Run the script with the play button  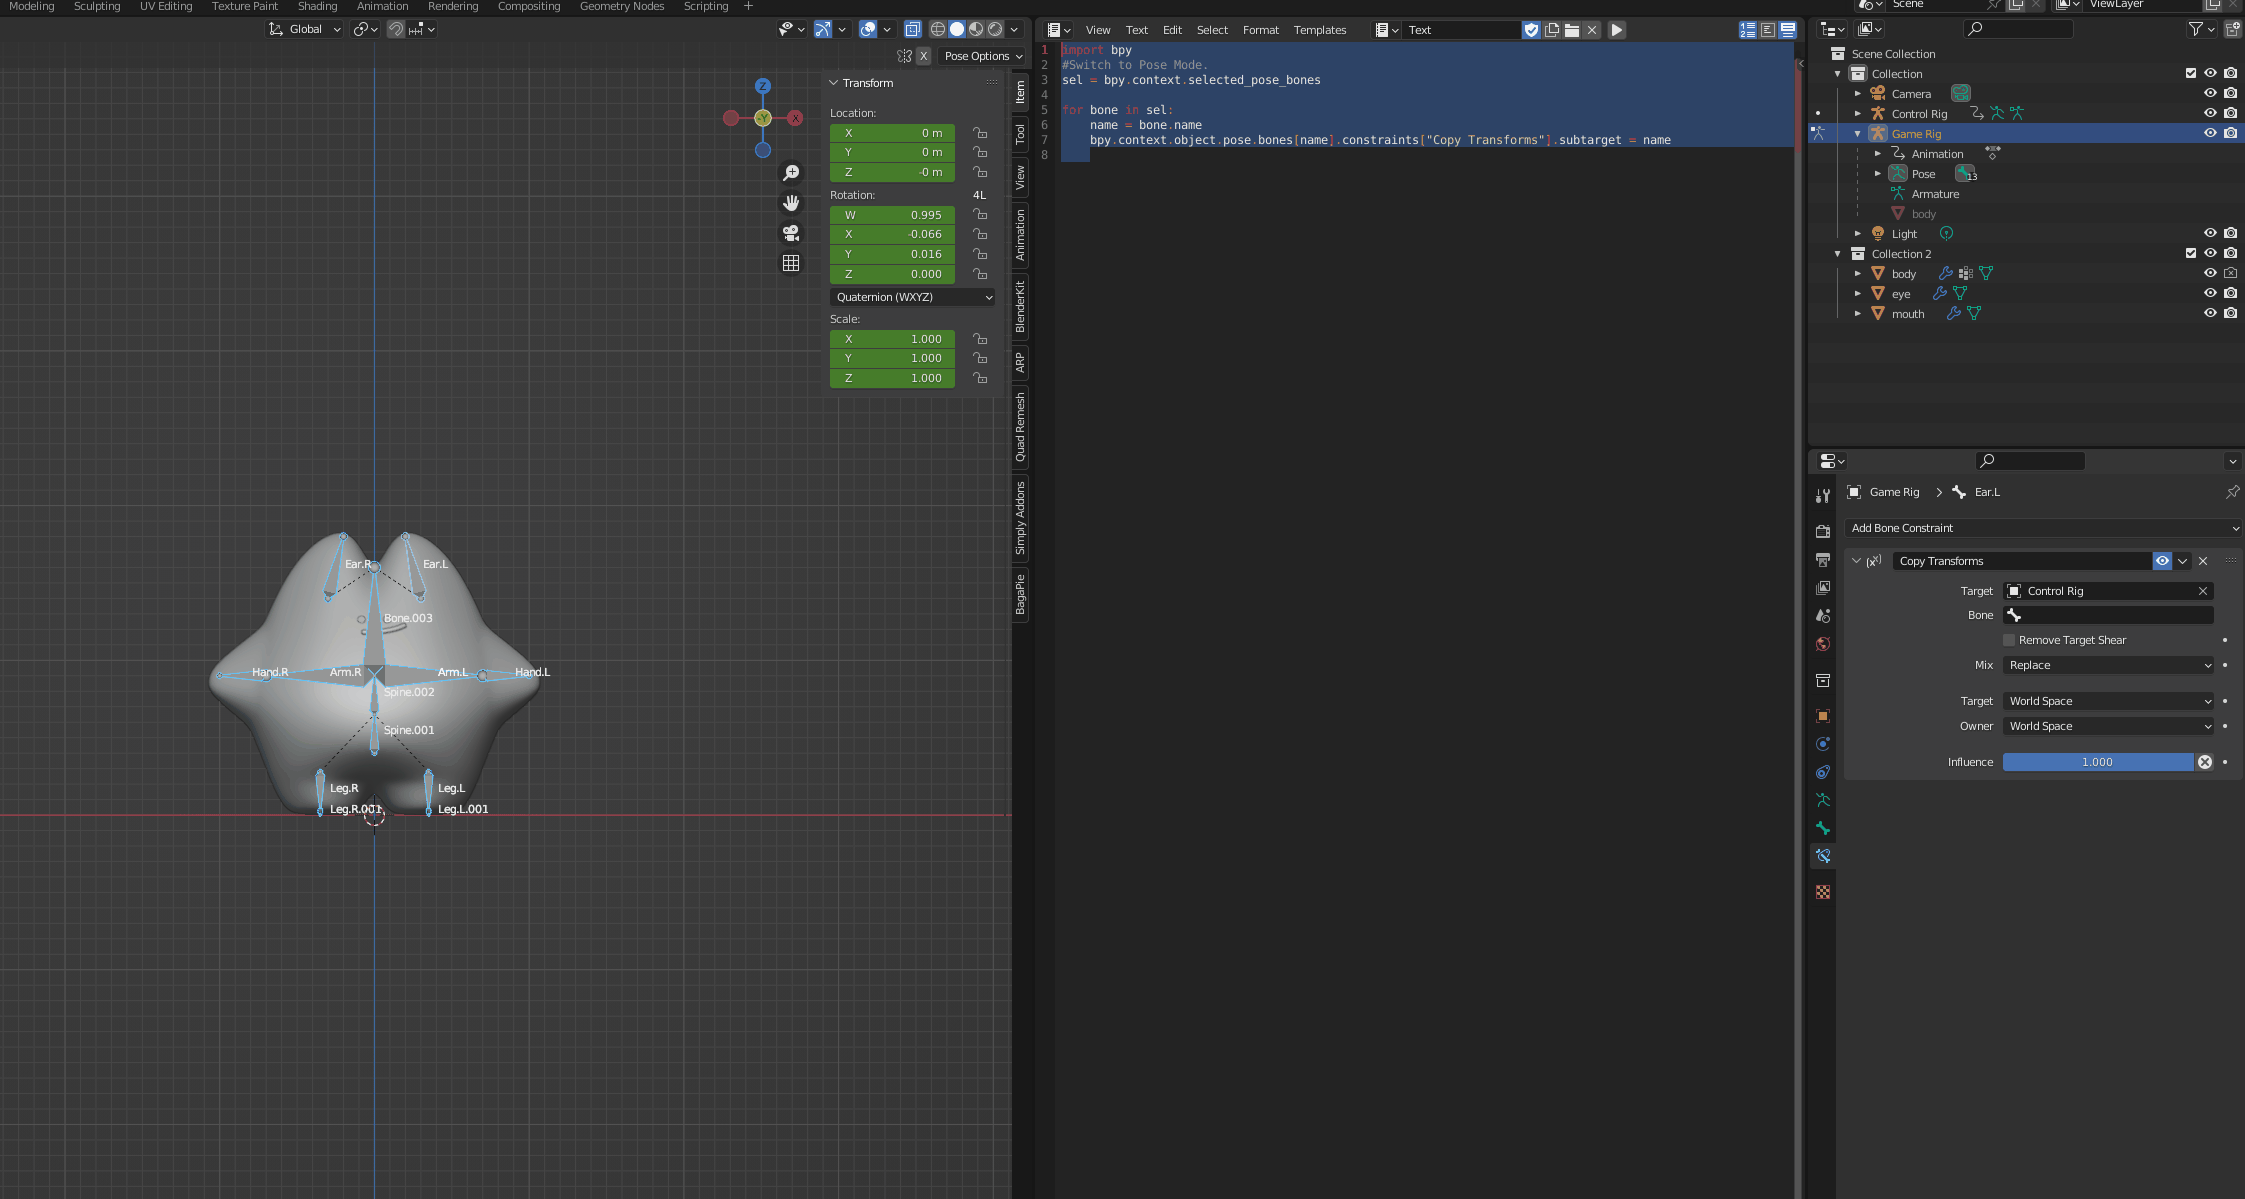pyautogui.click(x=1617, y=30)
